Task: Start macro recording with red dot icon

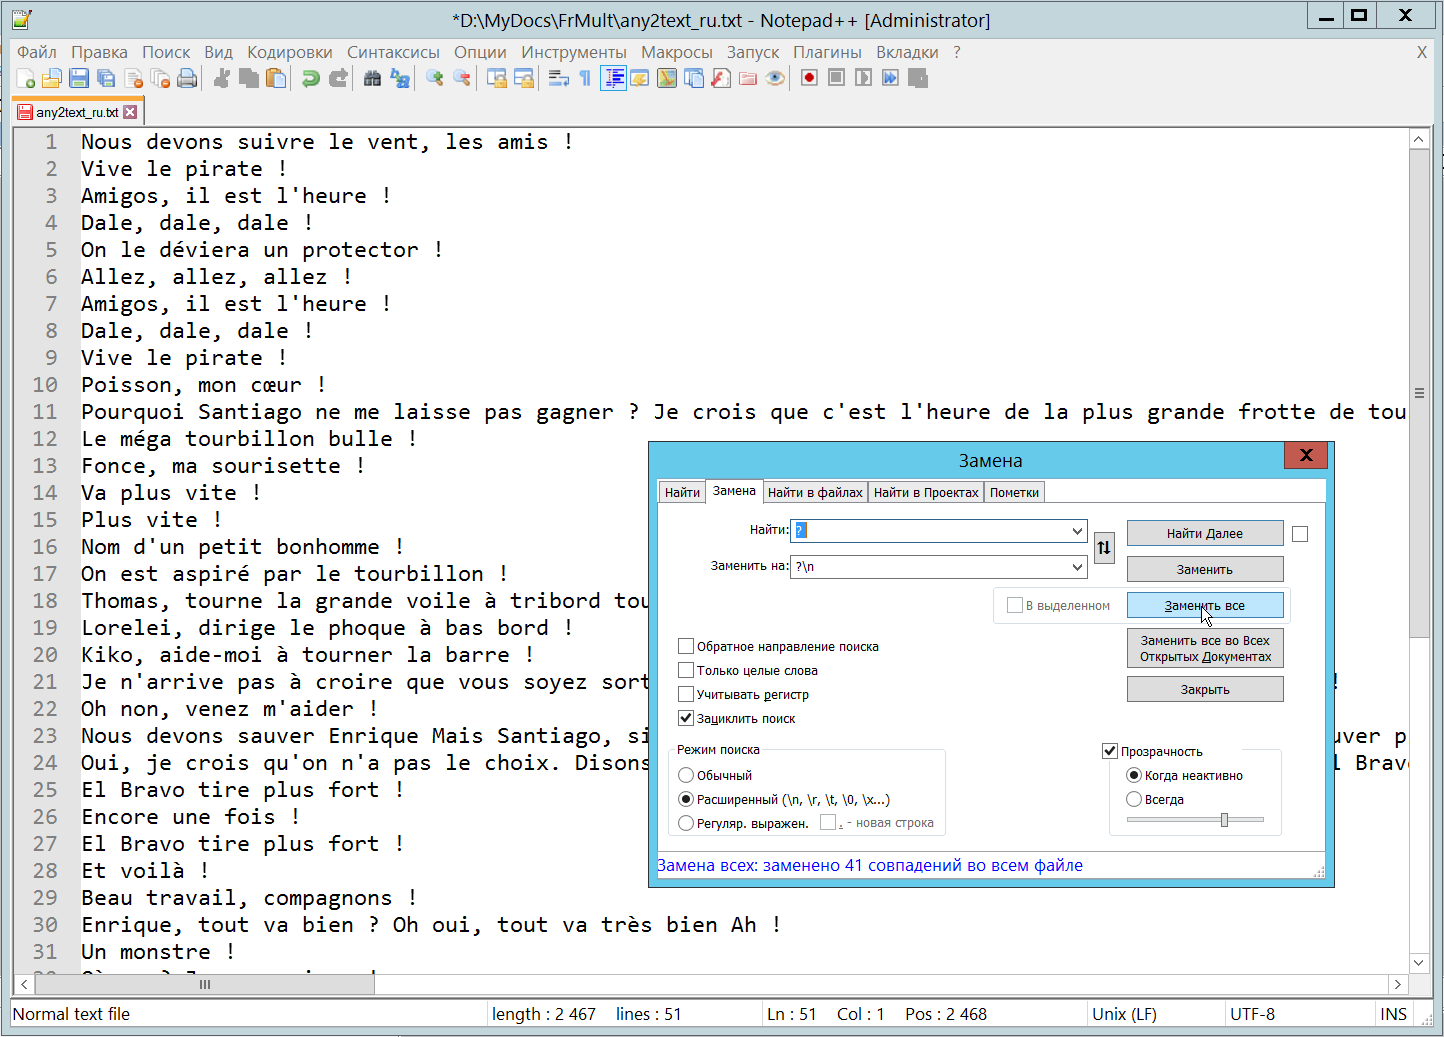Action: click(809, 78)
